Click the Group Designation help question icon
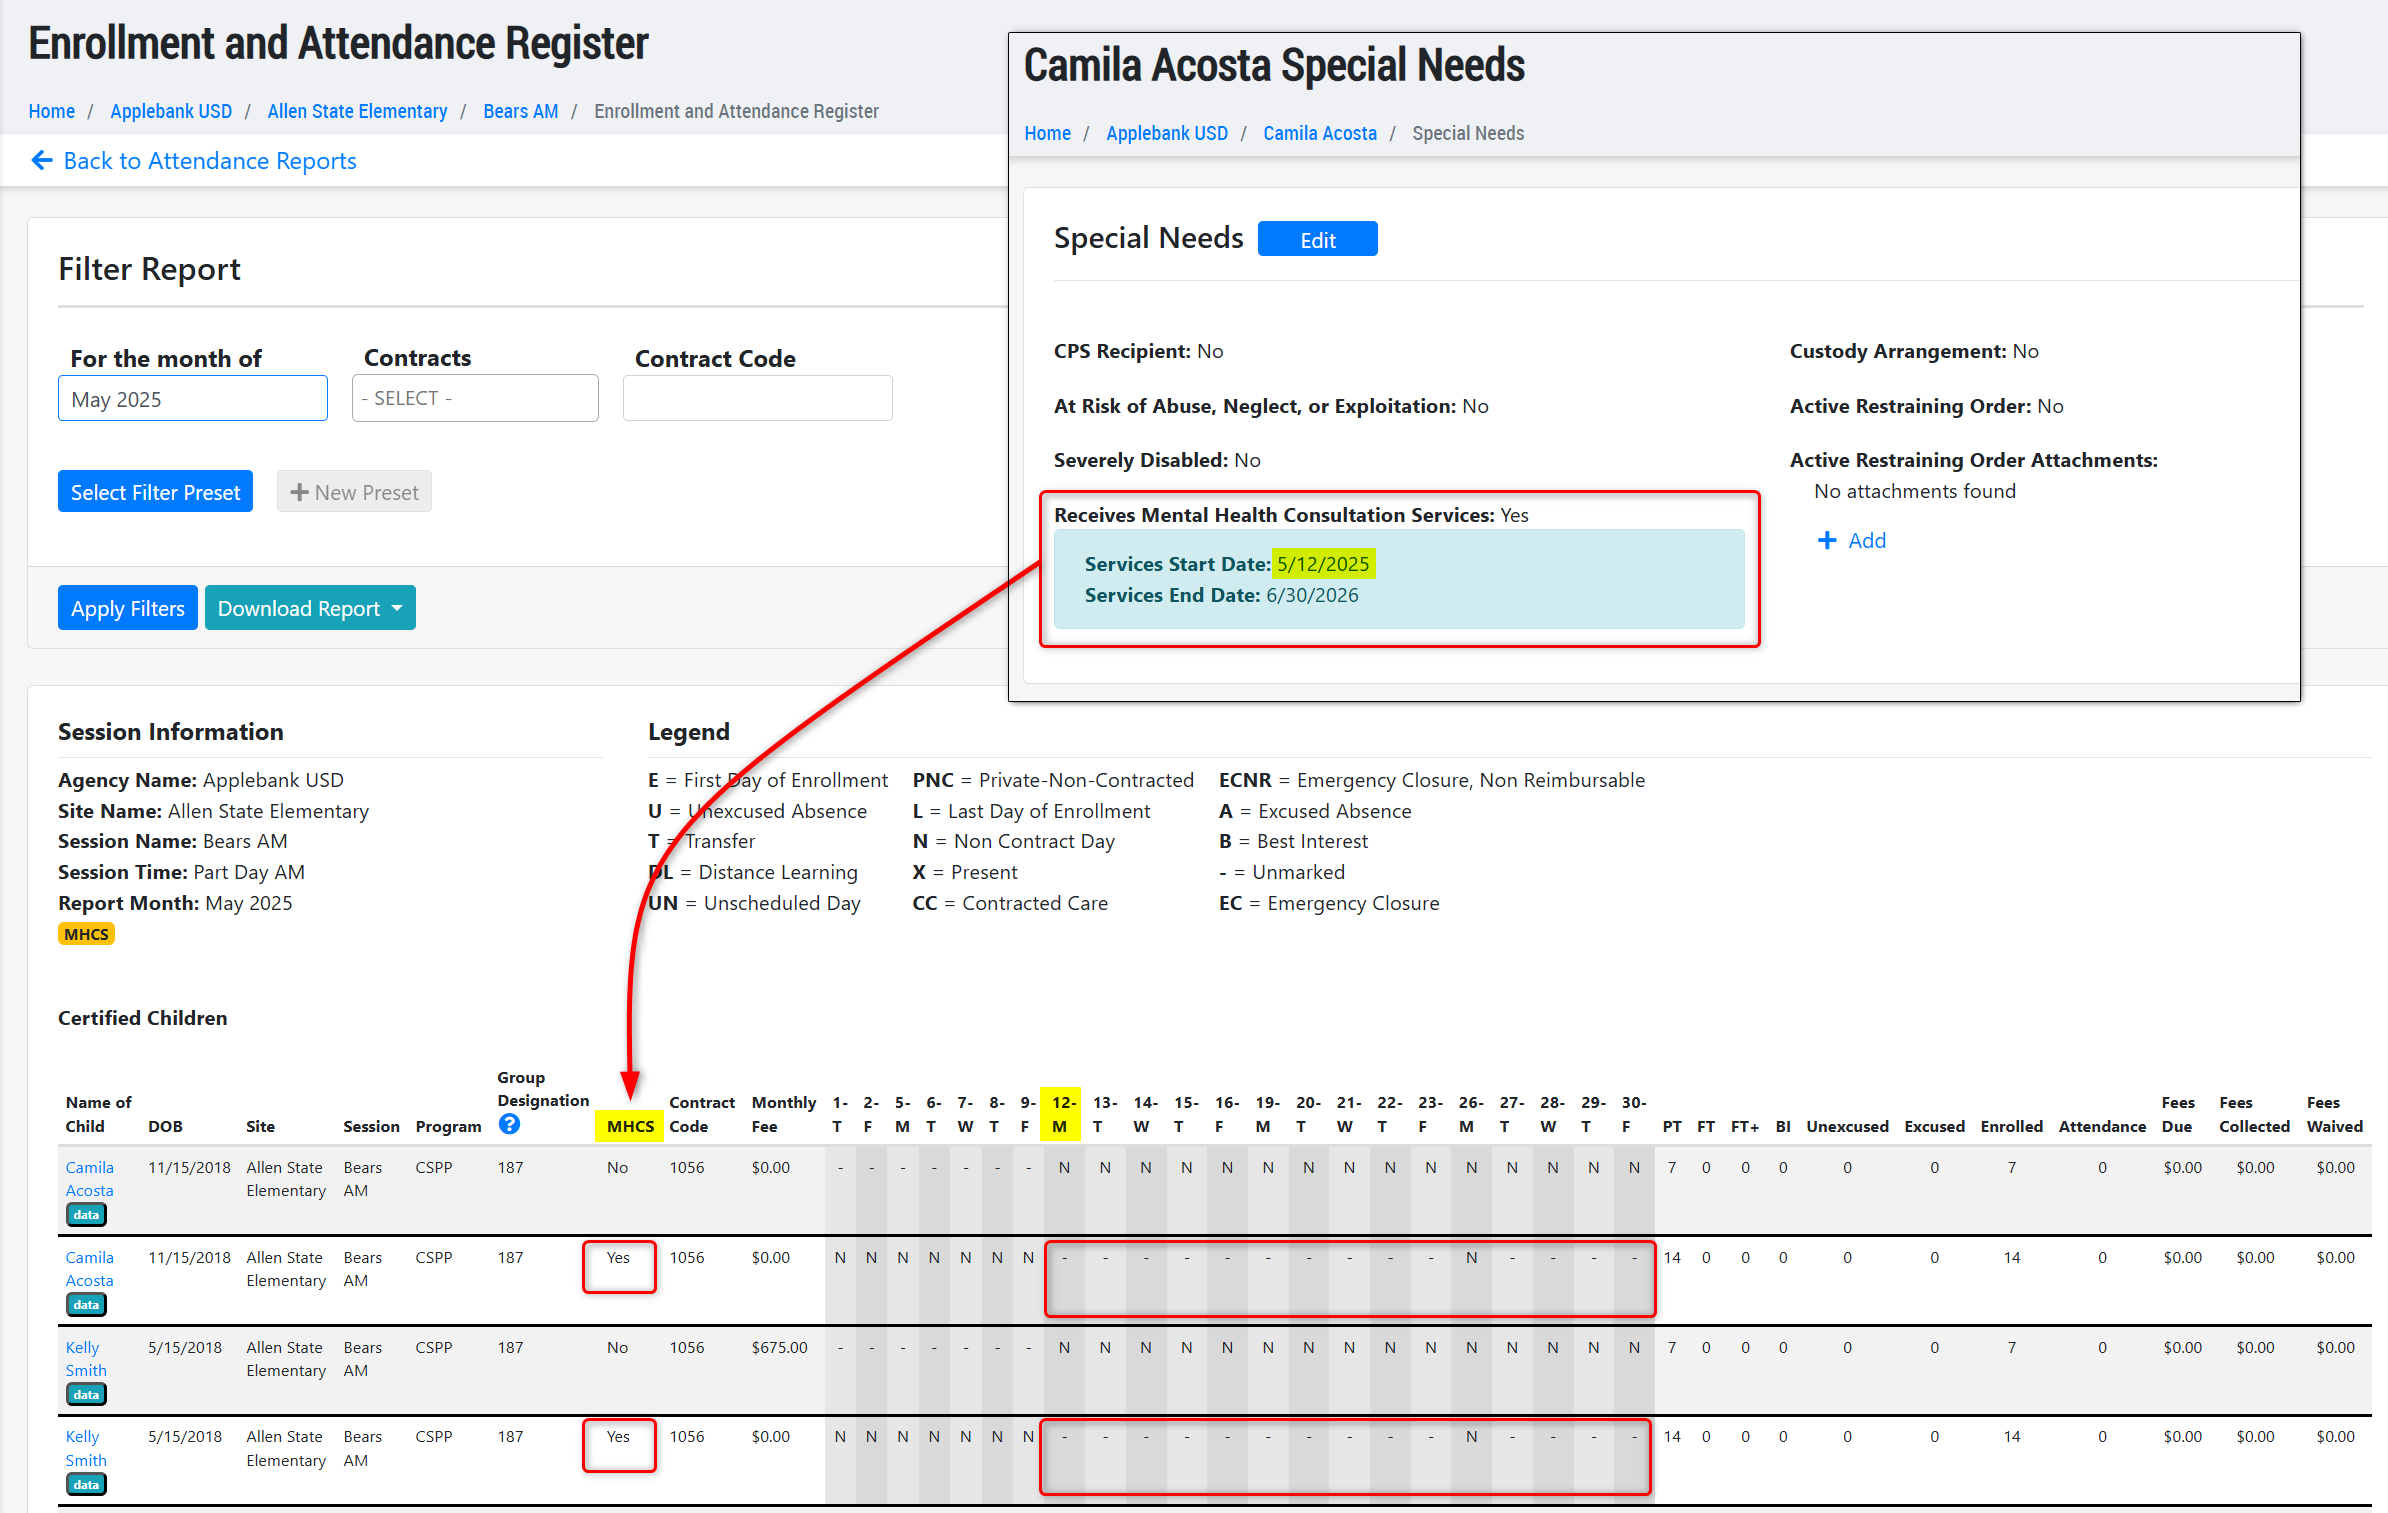Image resolution: width=2388 pixels, height=1513 pixels. point(509,1124)
